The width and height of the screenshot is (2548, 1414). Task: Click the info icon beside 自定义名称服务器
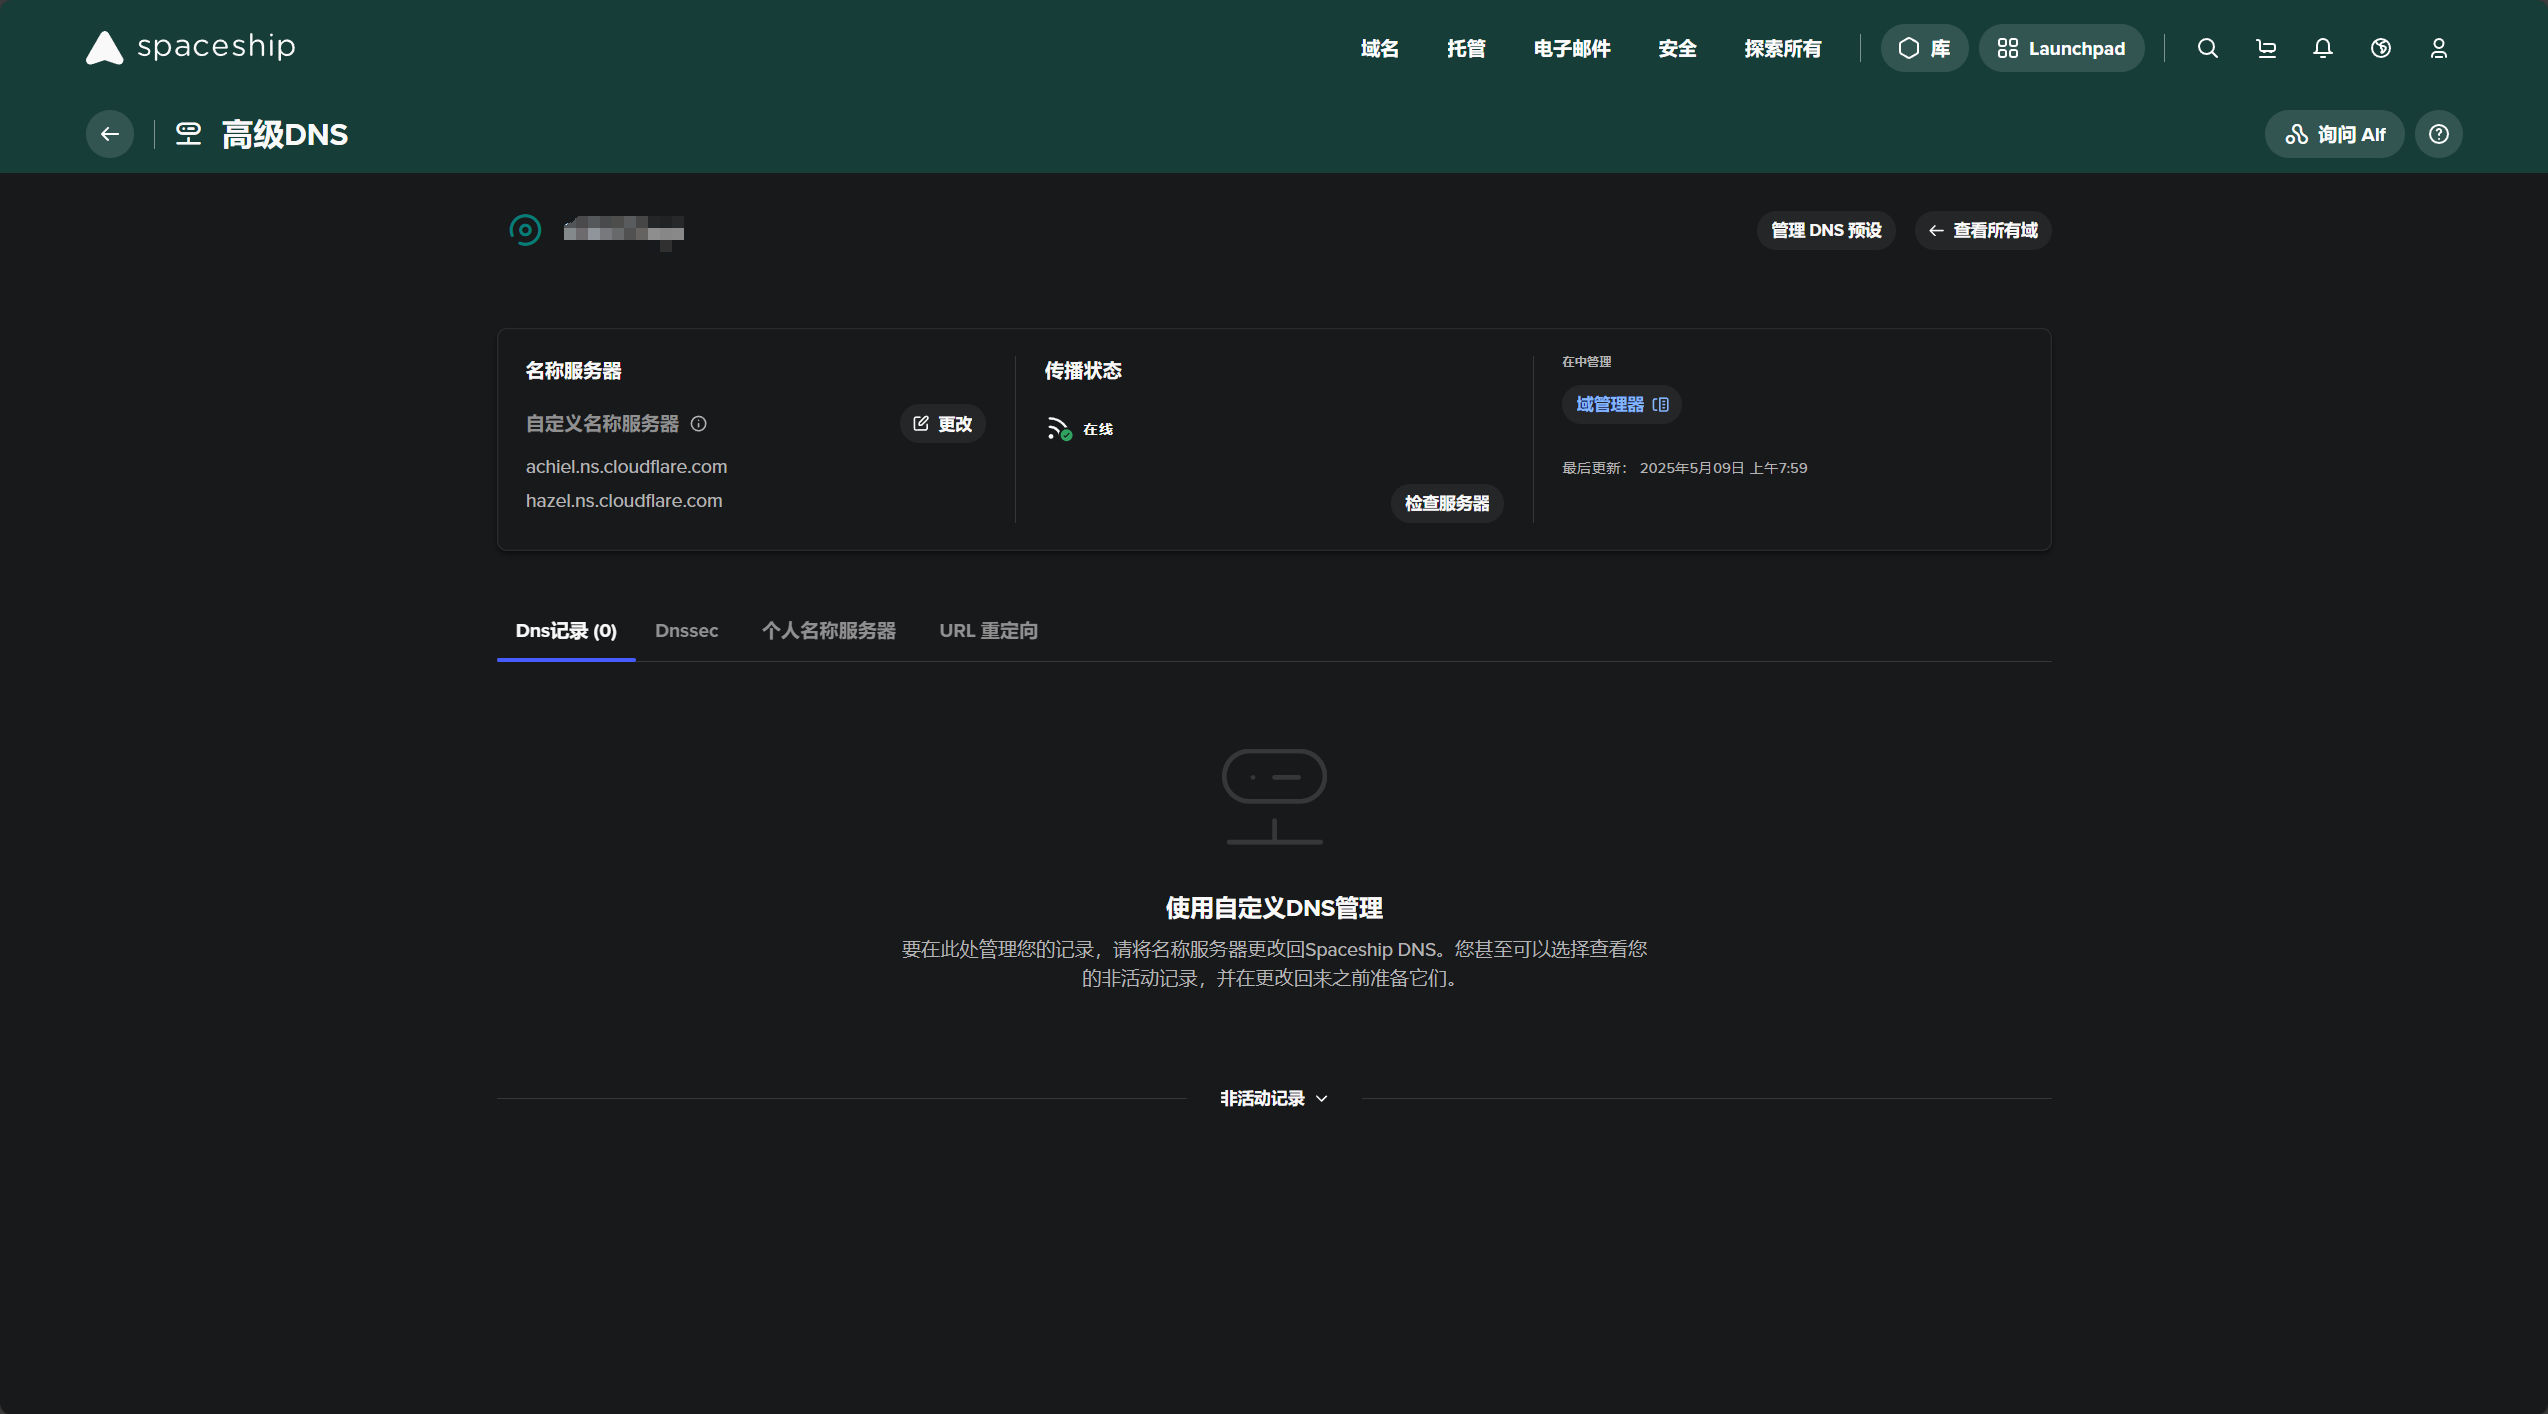click(x=699, y=424)
